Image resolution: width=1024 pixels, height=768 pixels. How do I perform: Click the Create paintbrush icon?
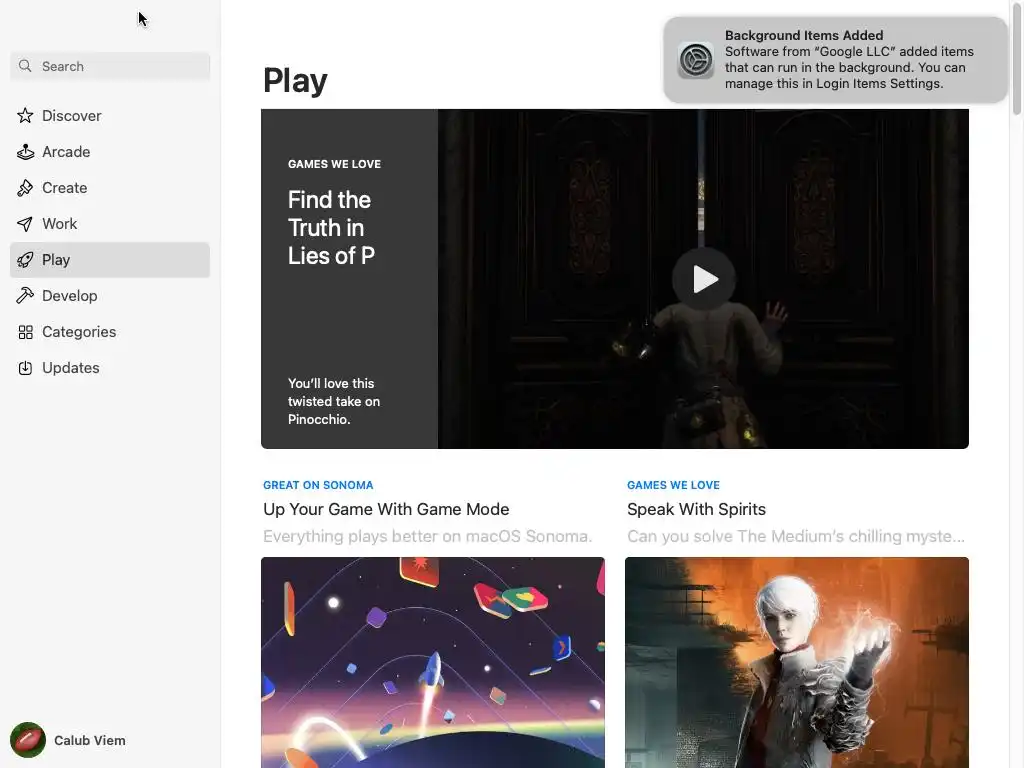[25, 188]
